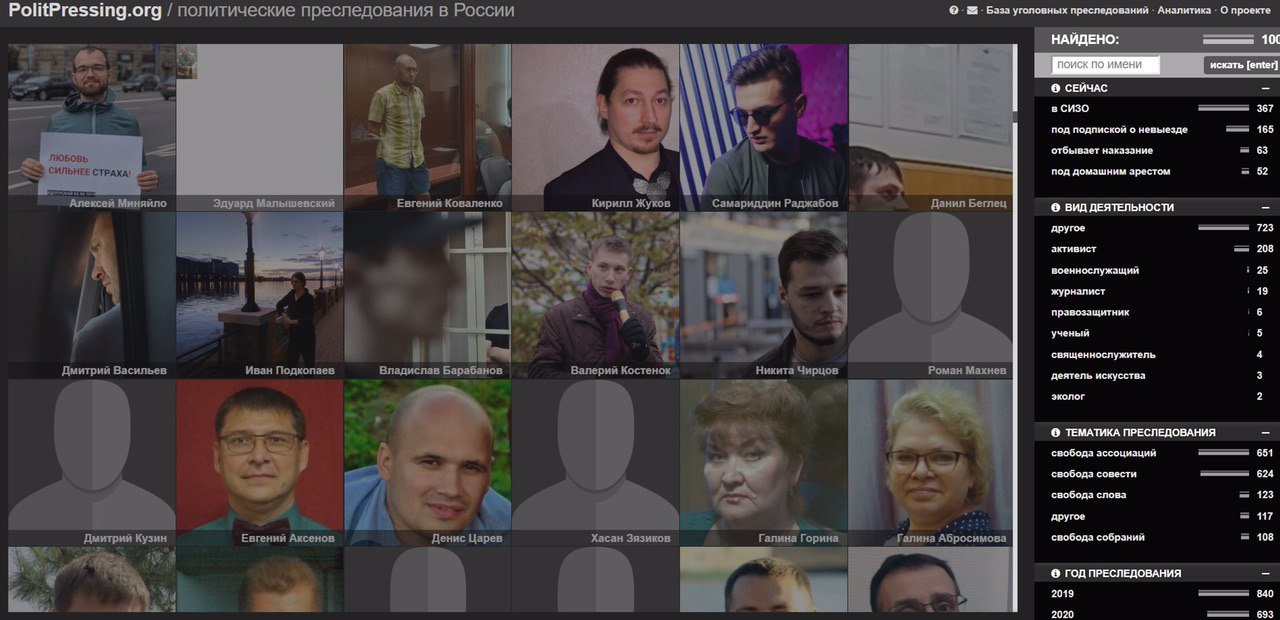
Task: Collapse the СЕЙЧАС filter section
Action: pos(1266,88)
